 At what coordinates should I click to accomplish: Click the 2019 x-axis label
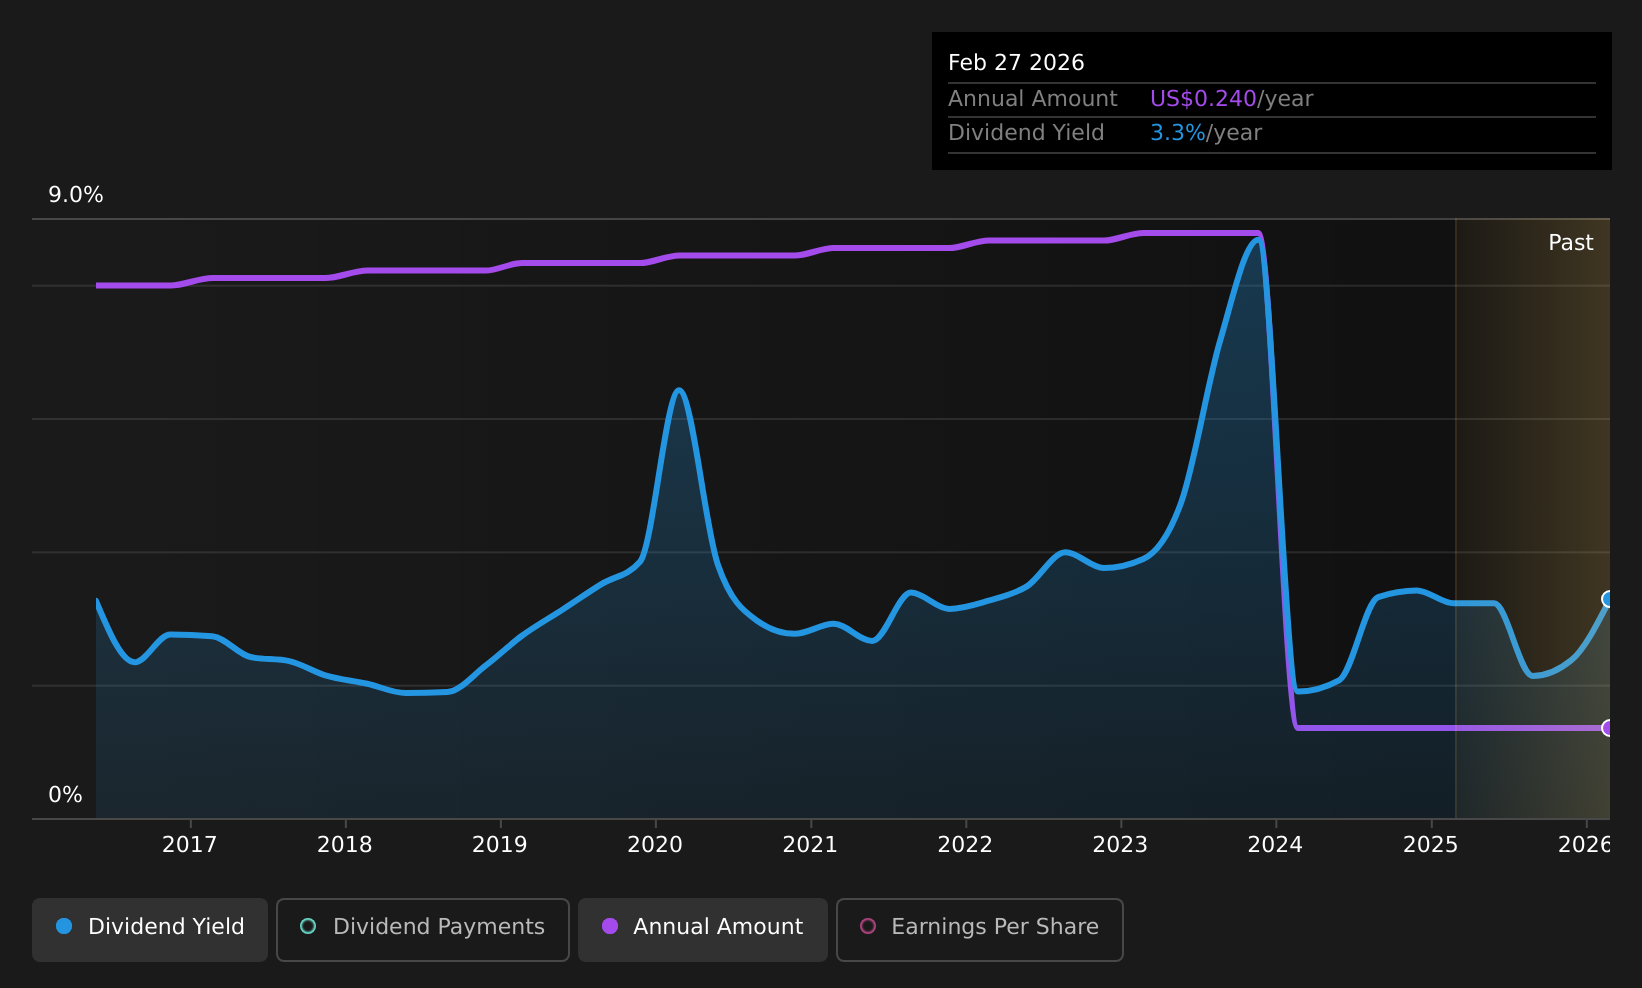500,845
